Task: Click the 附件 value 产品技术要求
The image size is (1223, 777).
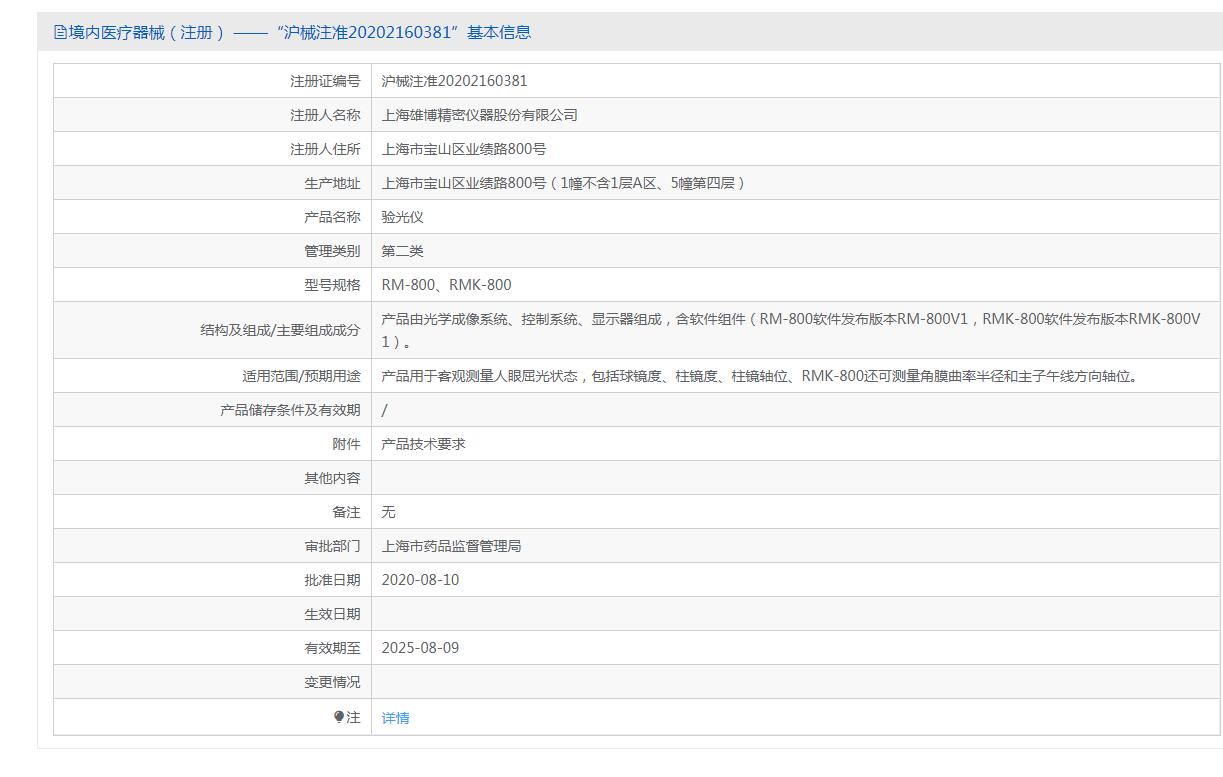Action: [423, 444]
